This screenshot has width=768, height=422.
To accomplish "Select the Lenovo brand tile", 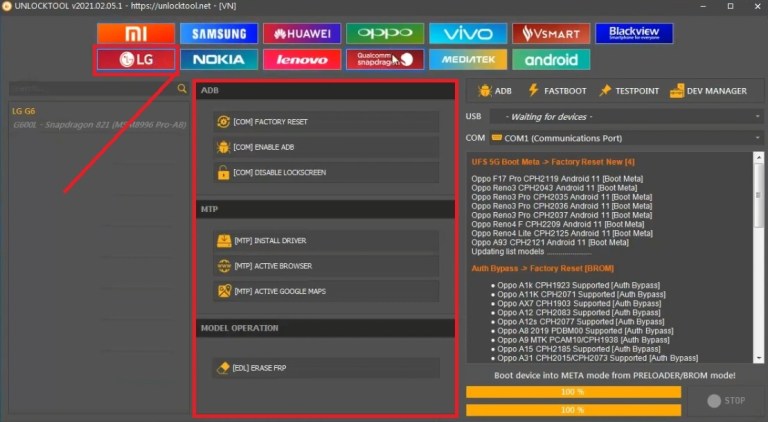I will 302,59.
